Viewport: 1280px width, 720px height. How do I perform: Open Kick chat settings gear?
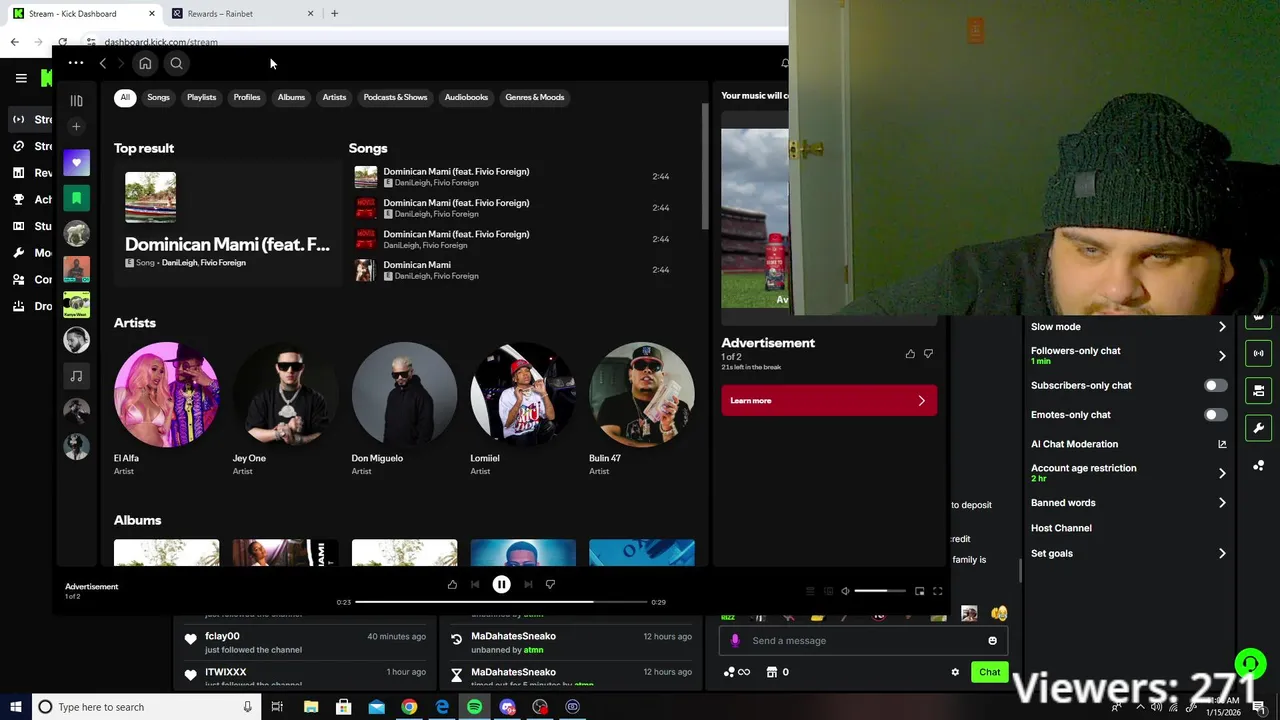[x=955, y=672]
